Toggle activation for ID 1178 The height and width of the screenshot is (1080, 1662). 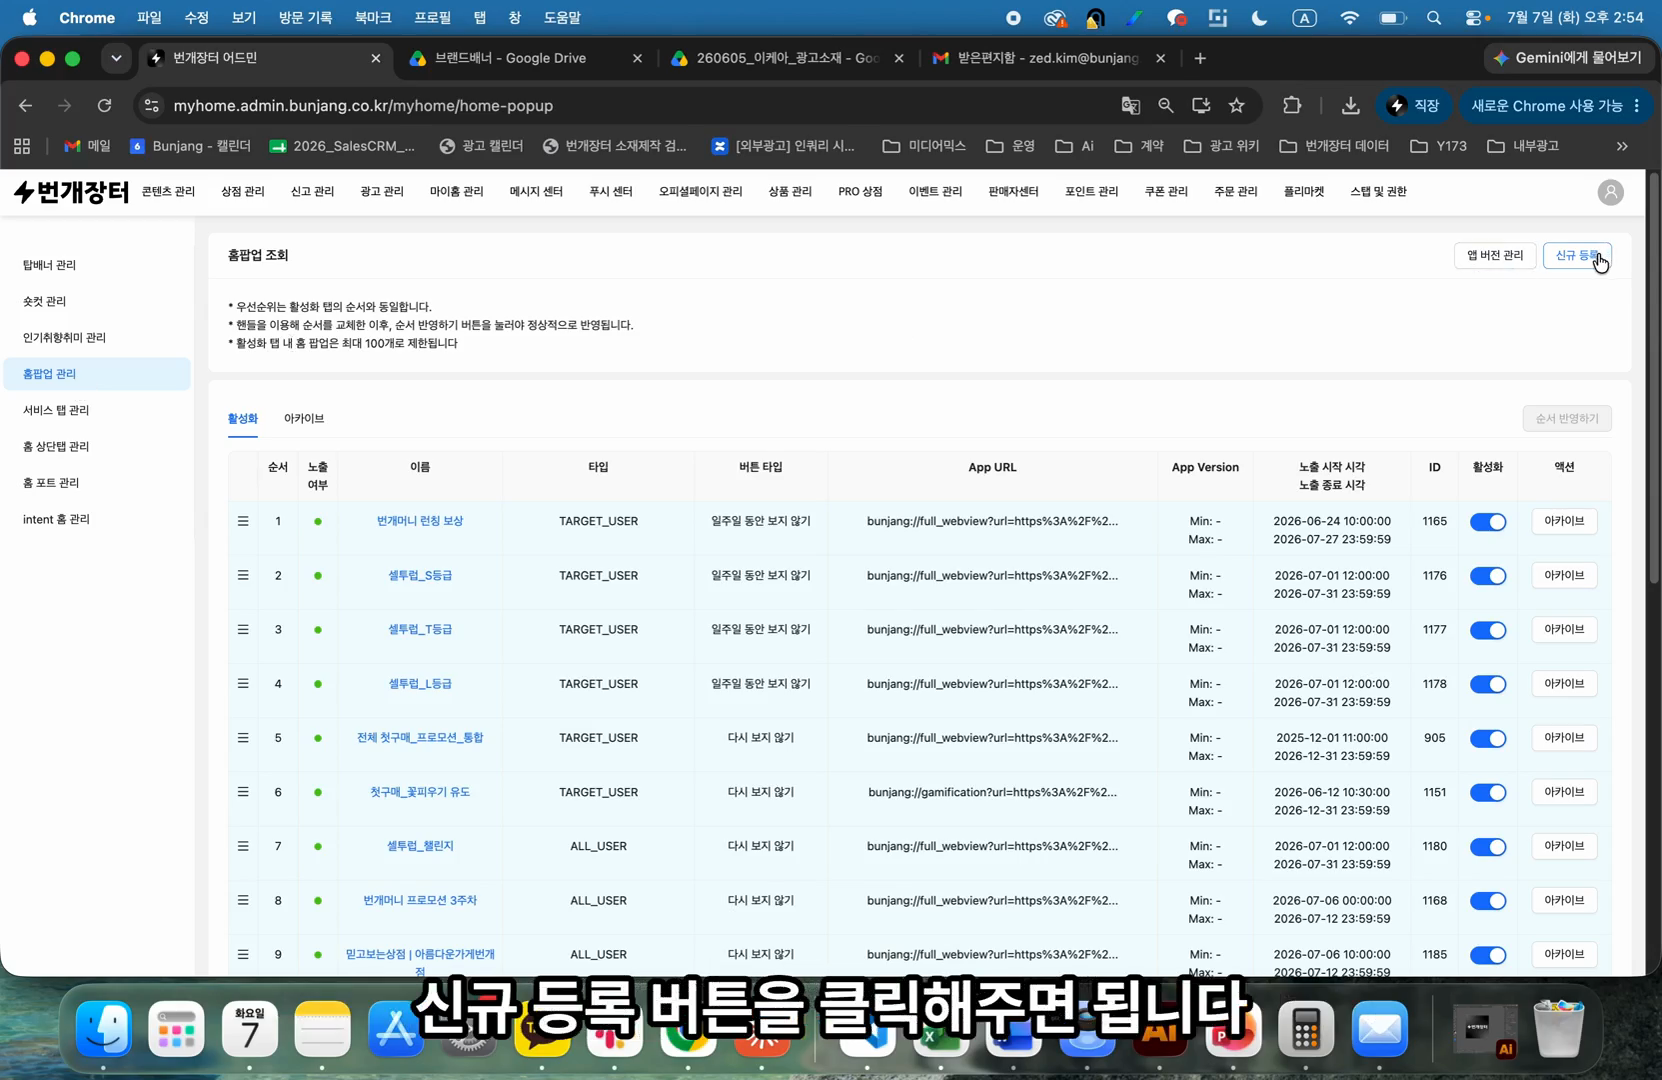pos(1488,684)
